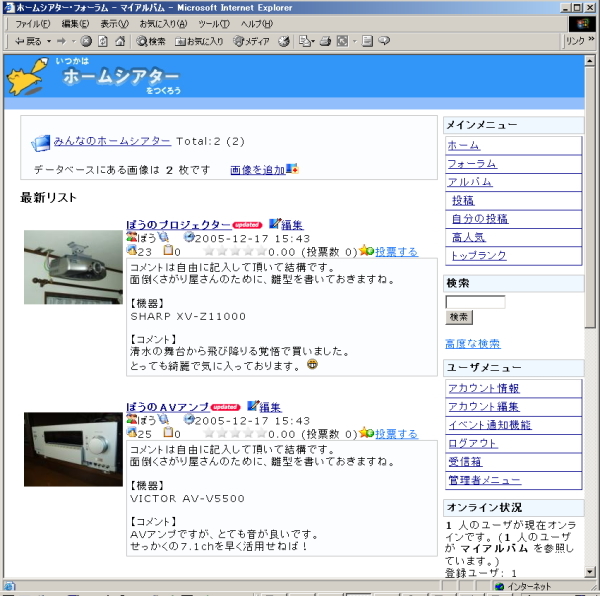Click the Print toolbar icon
This screenshot has width=600, height=596.
coord(325,41)
